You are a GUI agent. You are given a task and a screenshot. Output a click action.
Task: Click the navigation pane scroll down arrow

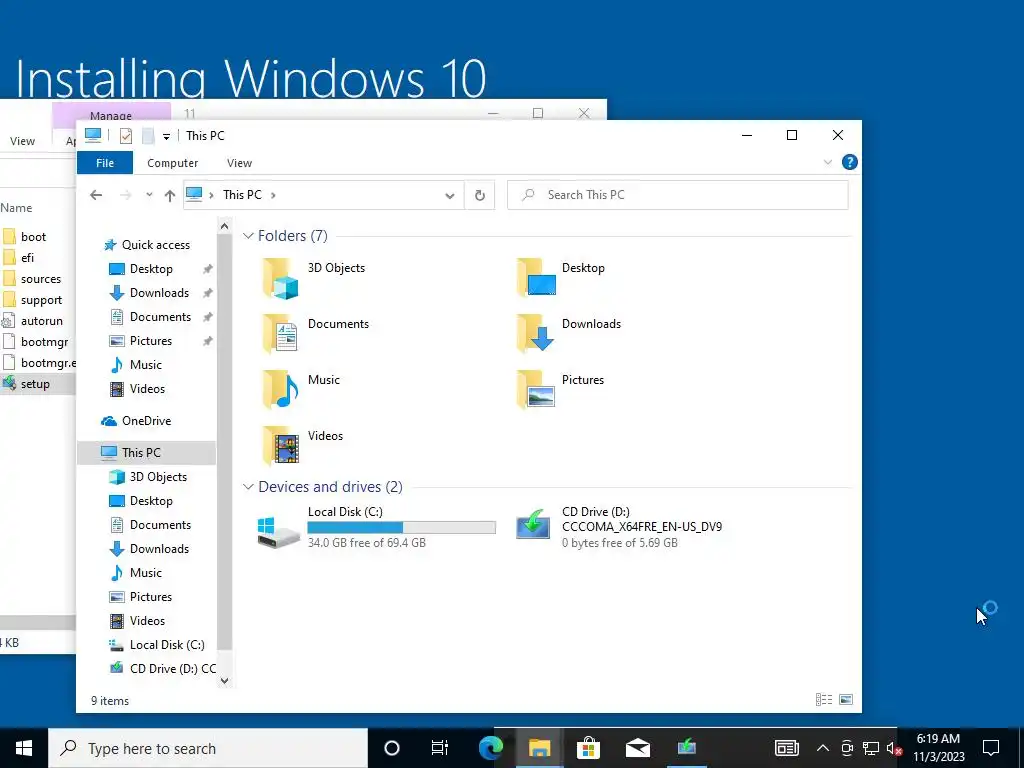224,680
